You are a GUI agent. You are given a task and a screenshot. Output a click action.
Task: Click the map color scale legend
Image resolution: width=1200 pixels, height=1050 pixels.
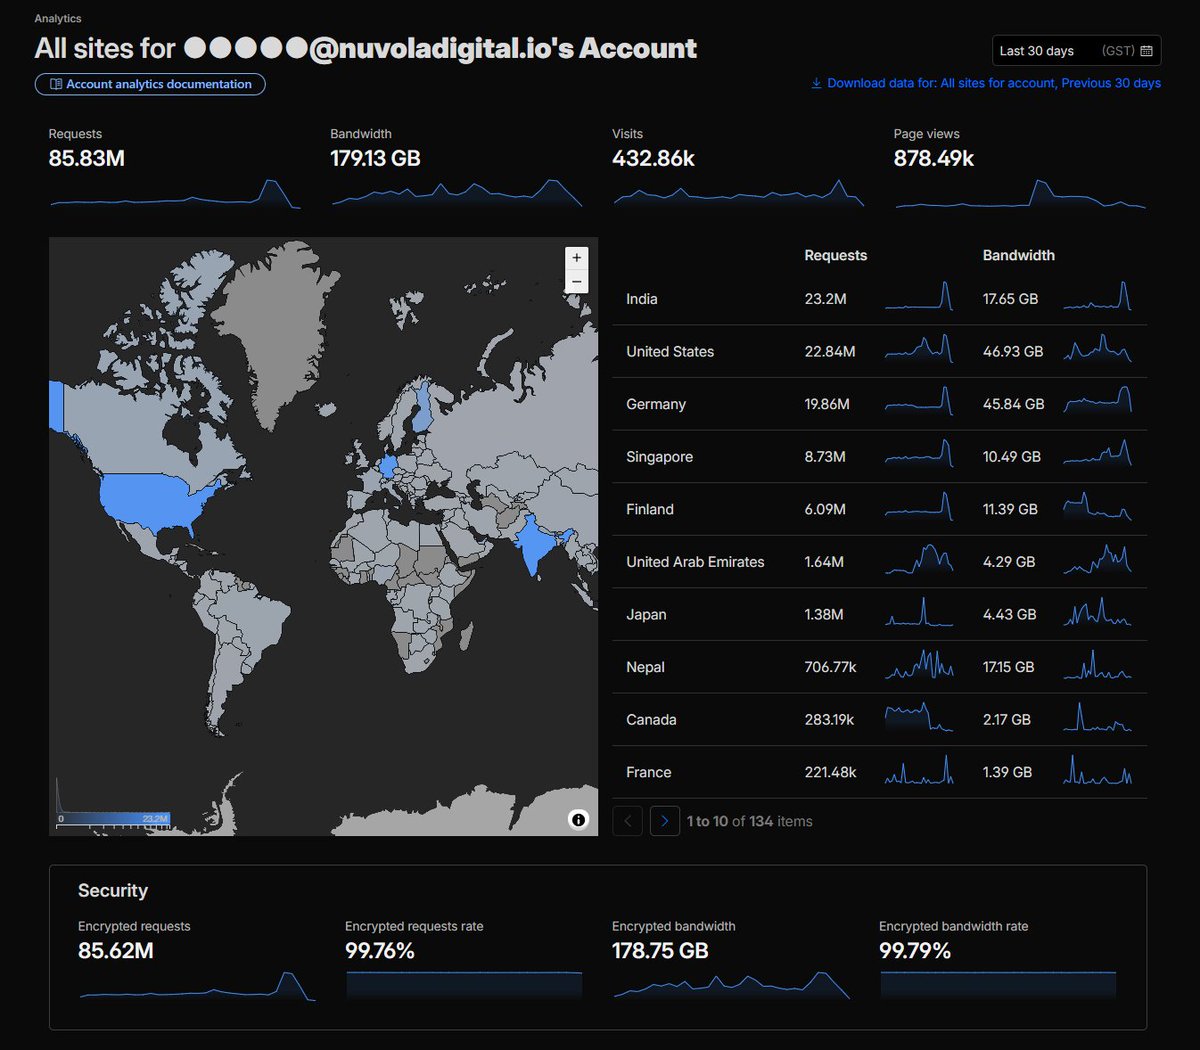point(113,819)
